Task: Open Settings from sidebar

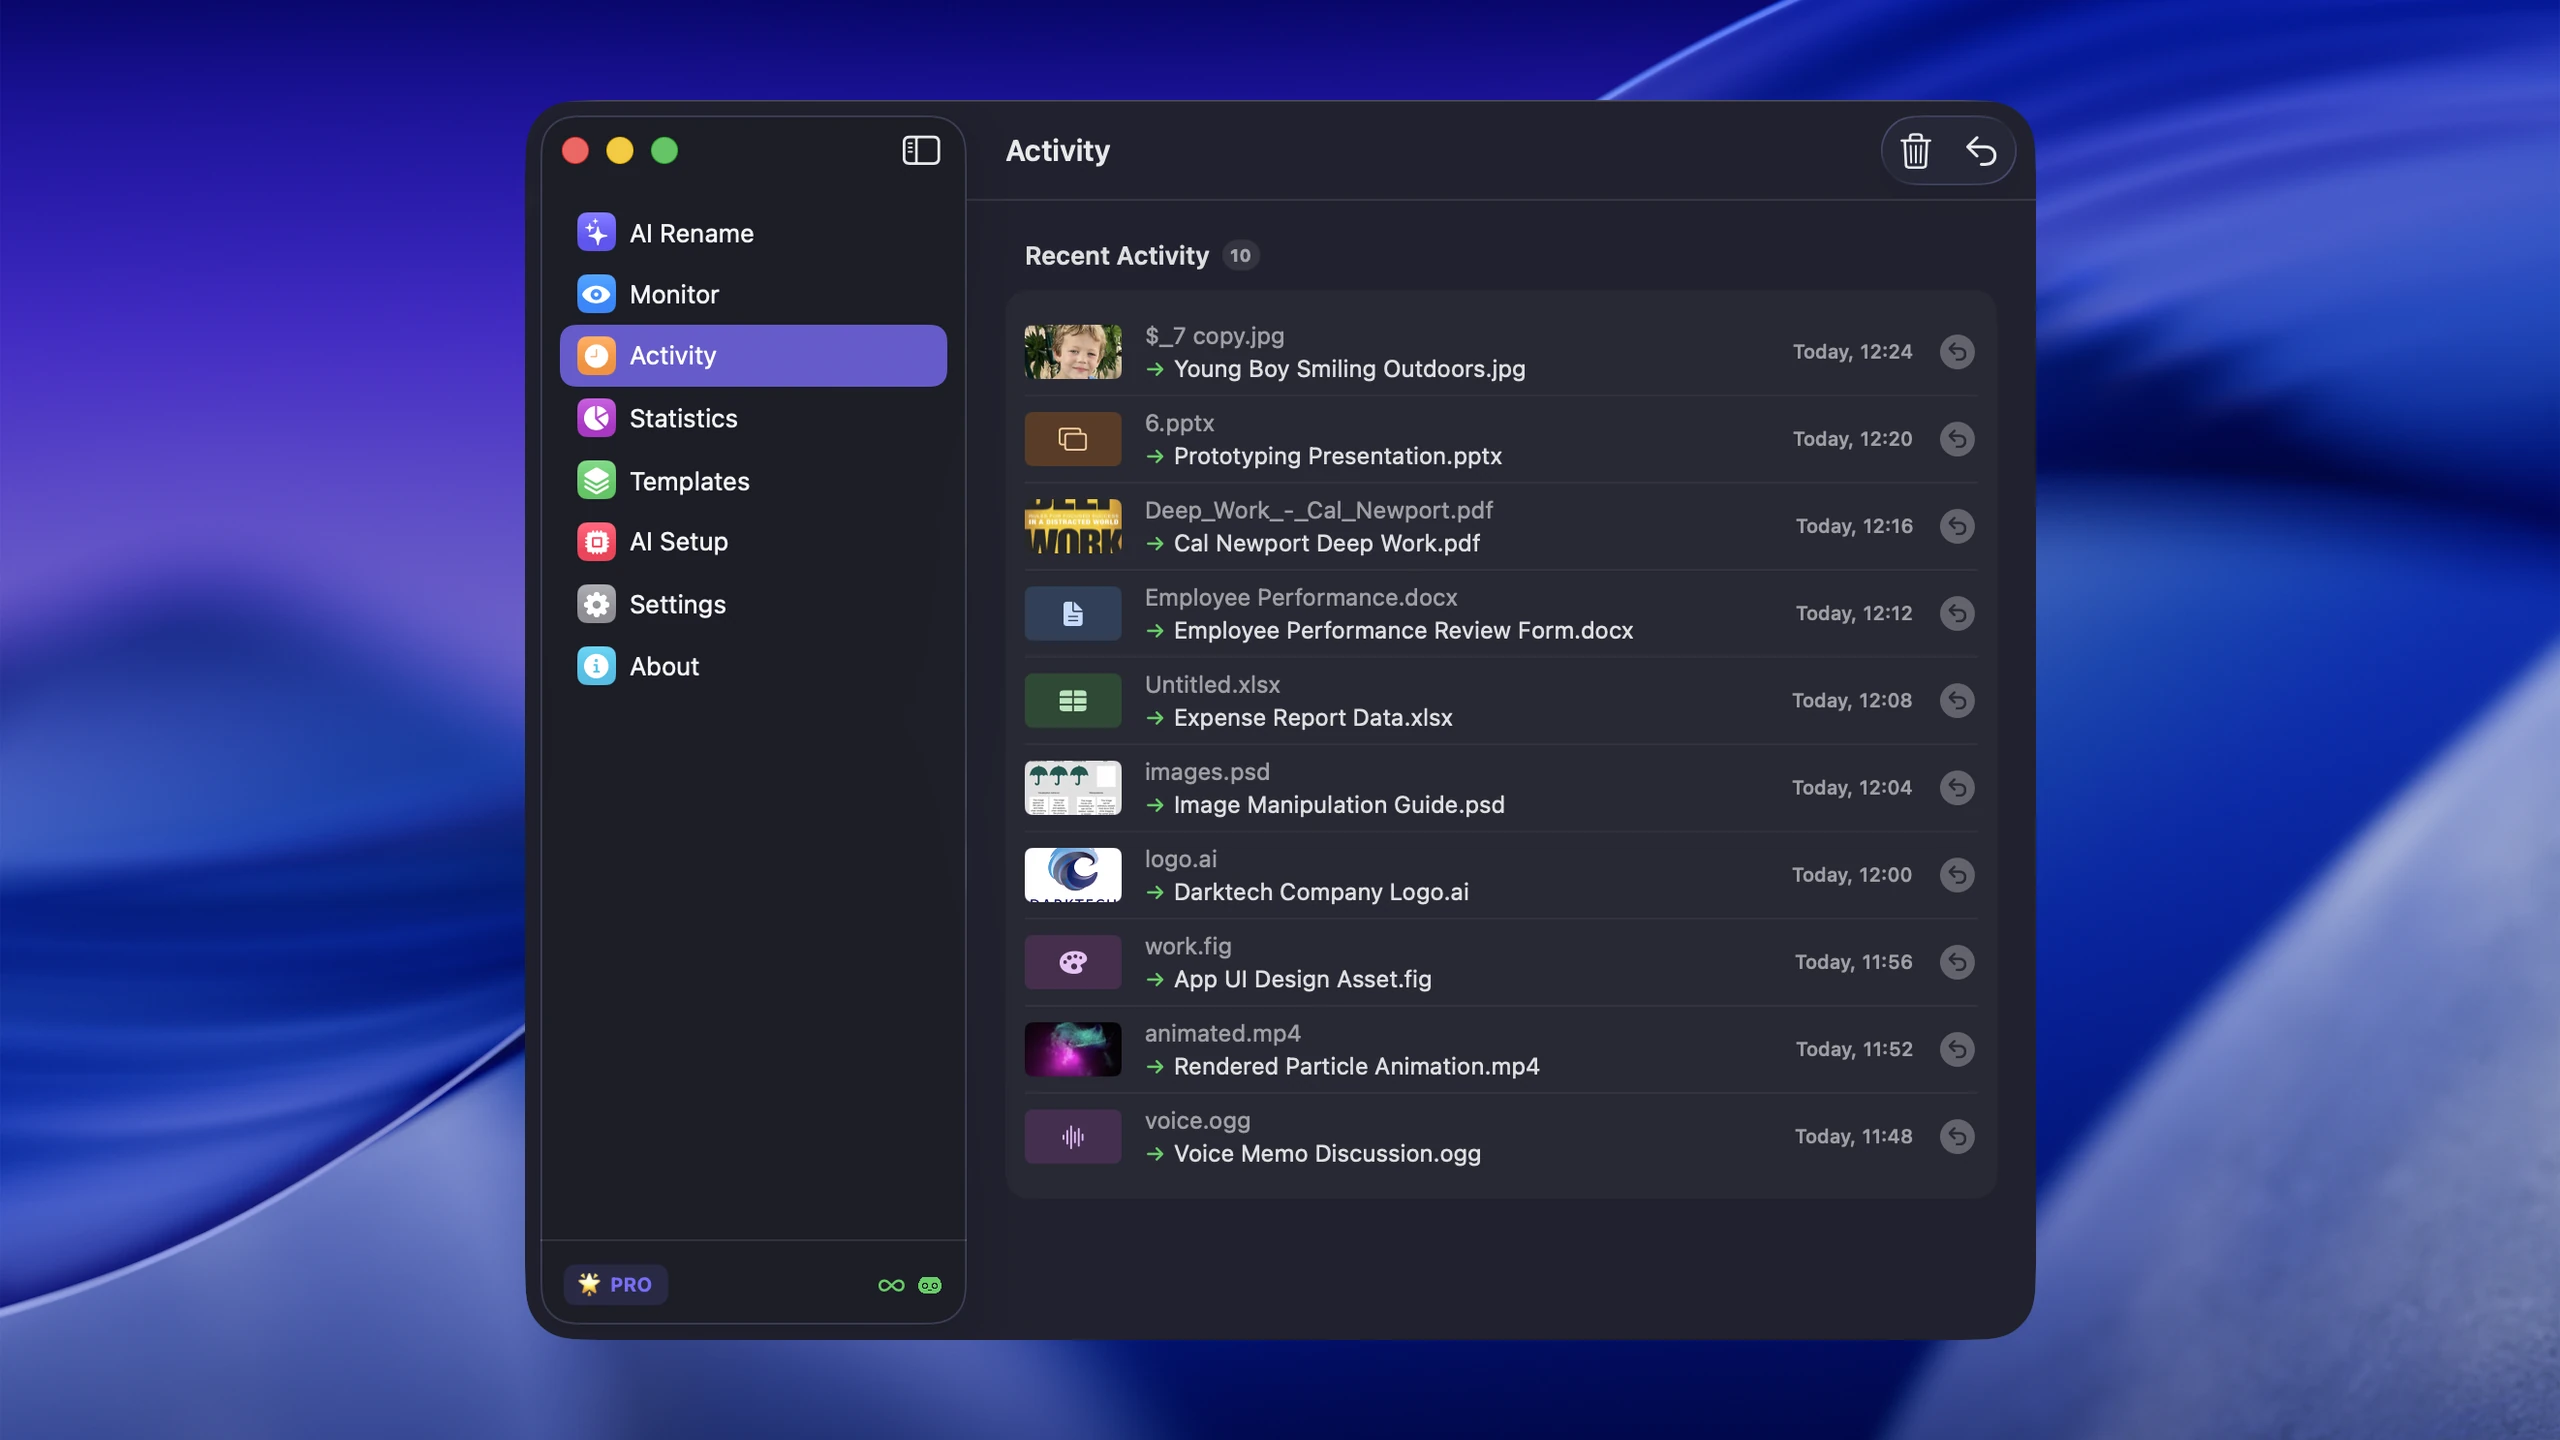Action: click(x=753, y=604)
